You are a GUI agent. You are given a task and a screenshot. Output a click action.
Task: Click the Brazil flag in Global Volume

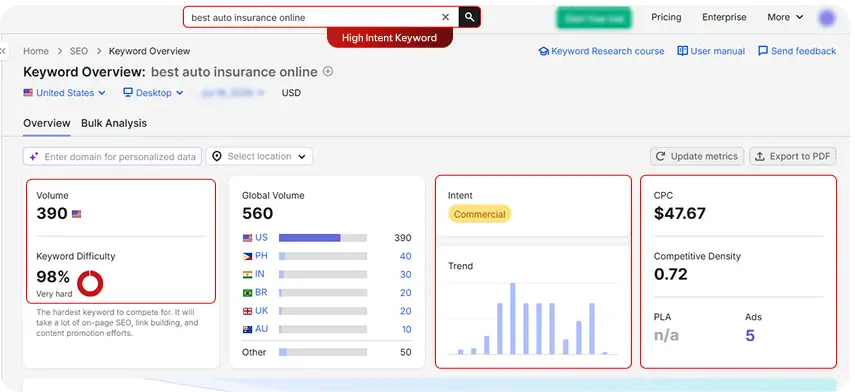click(248, 292)
